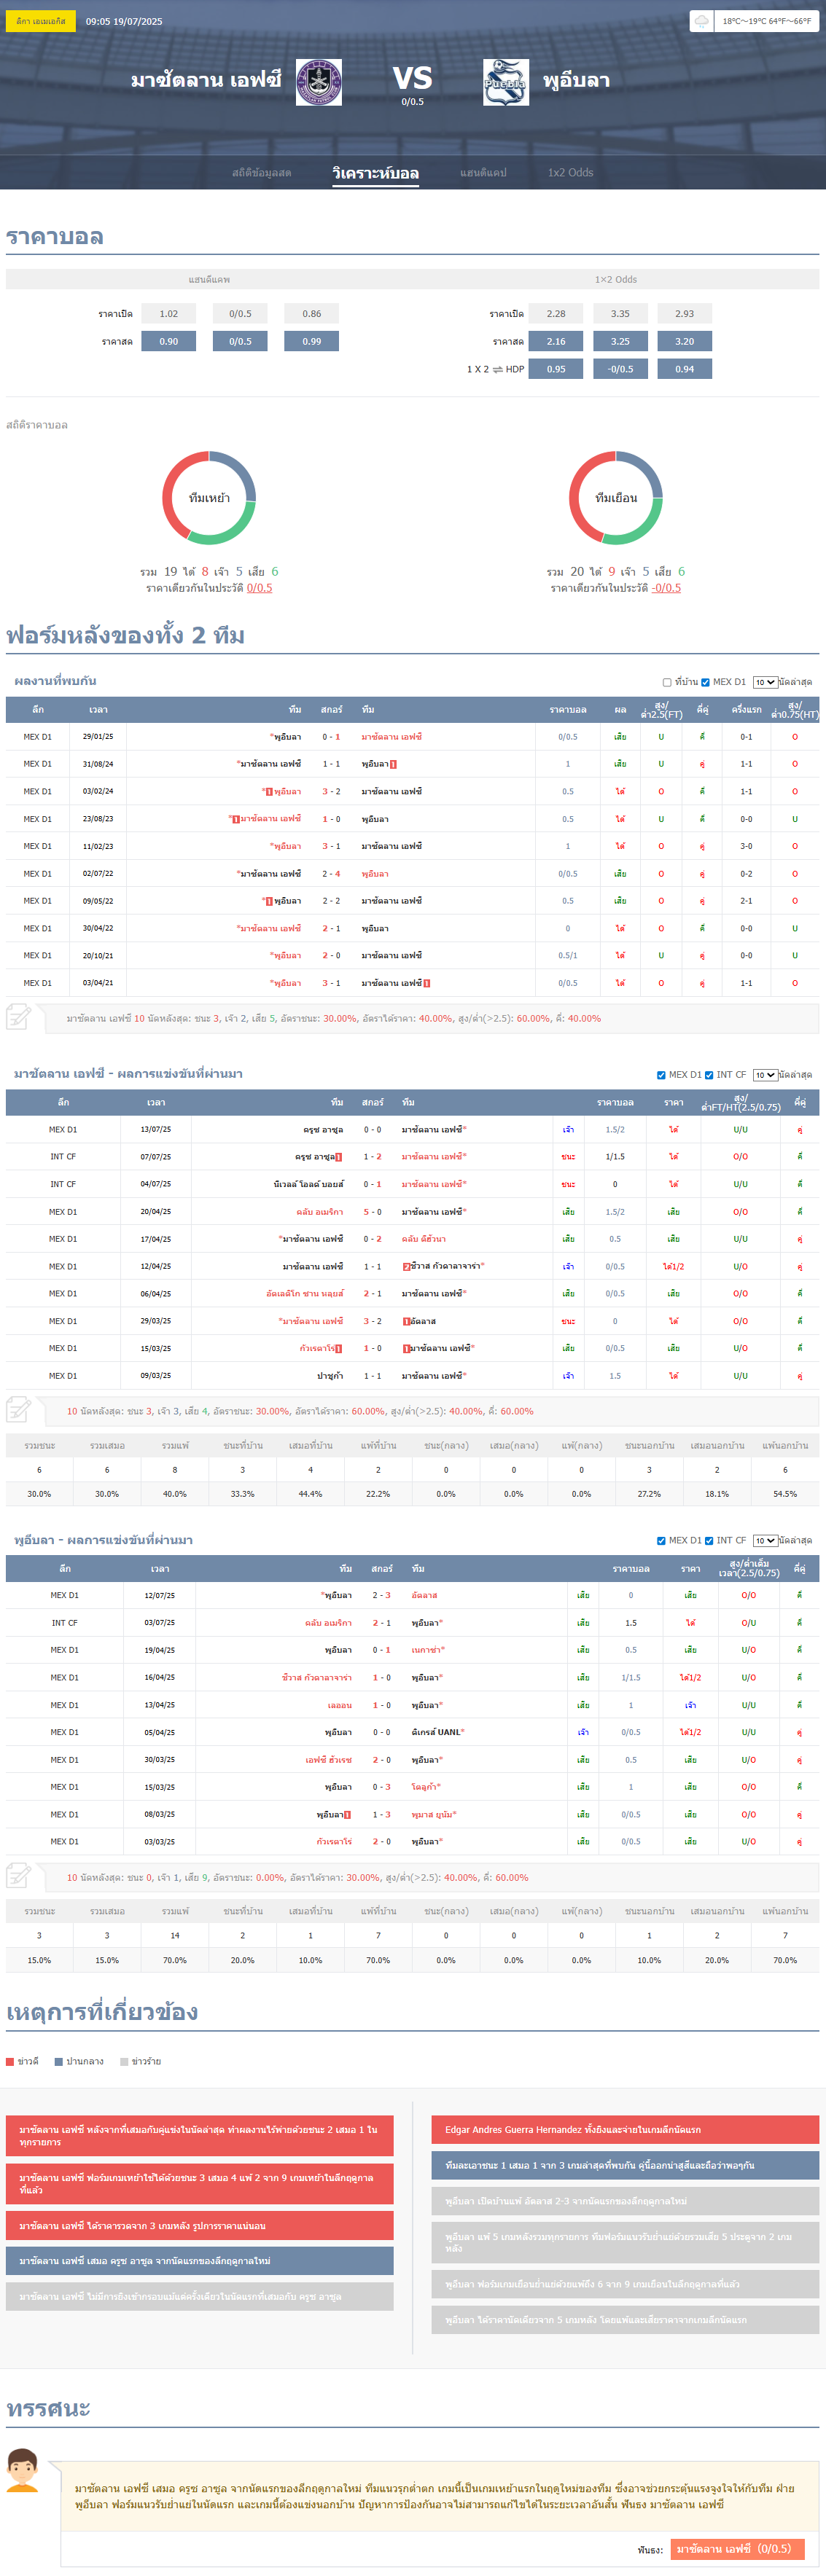Click score 2 - 4 in 02/07/22 row
This screenshot has height=2576, width=826.
[x=331, y=874]
